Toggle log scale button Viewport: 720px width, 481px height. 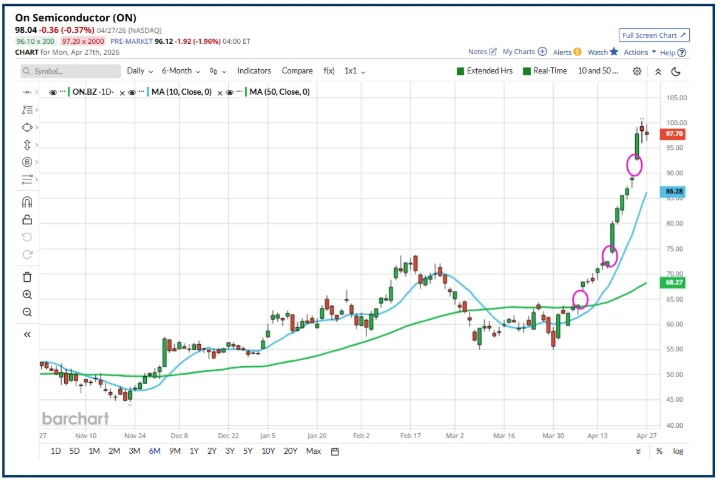(x=678, y=452)
